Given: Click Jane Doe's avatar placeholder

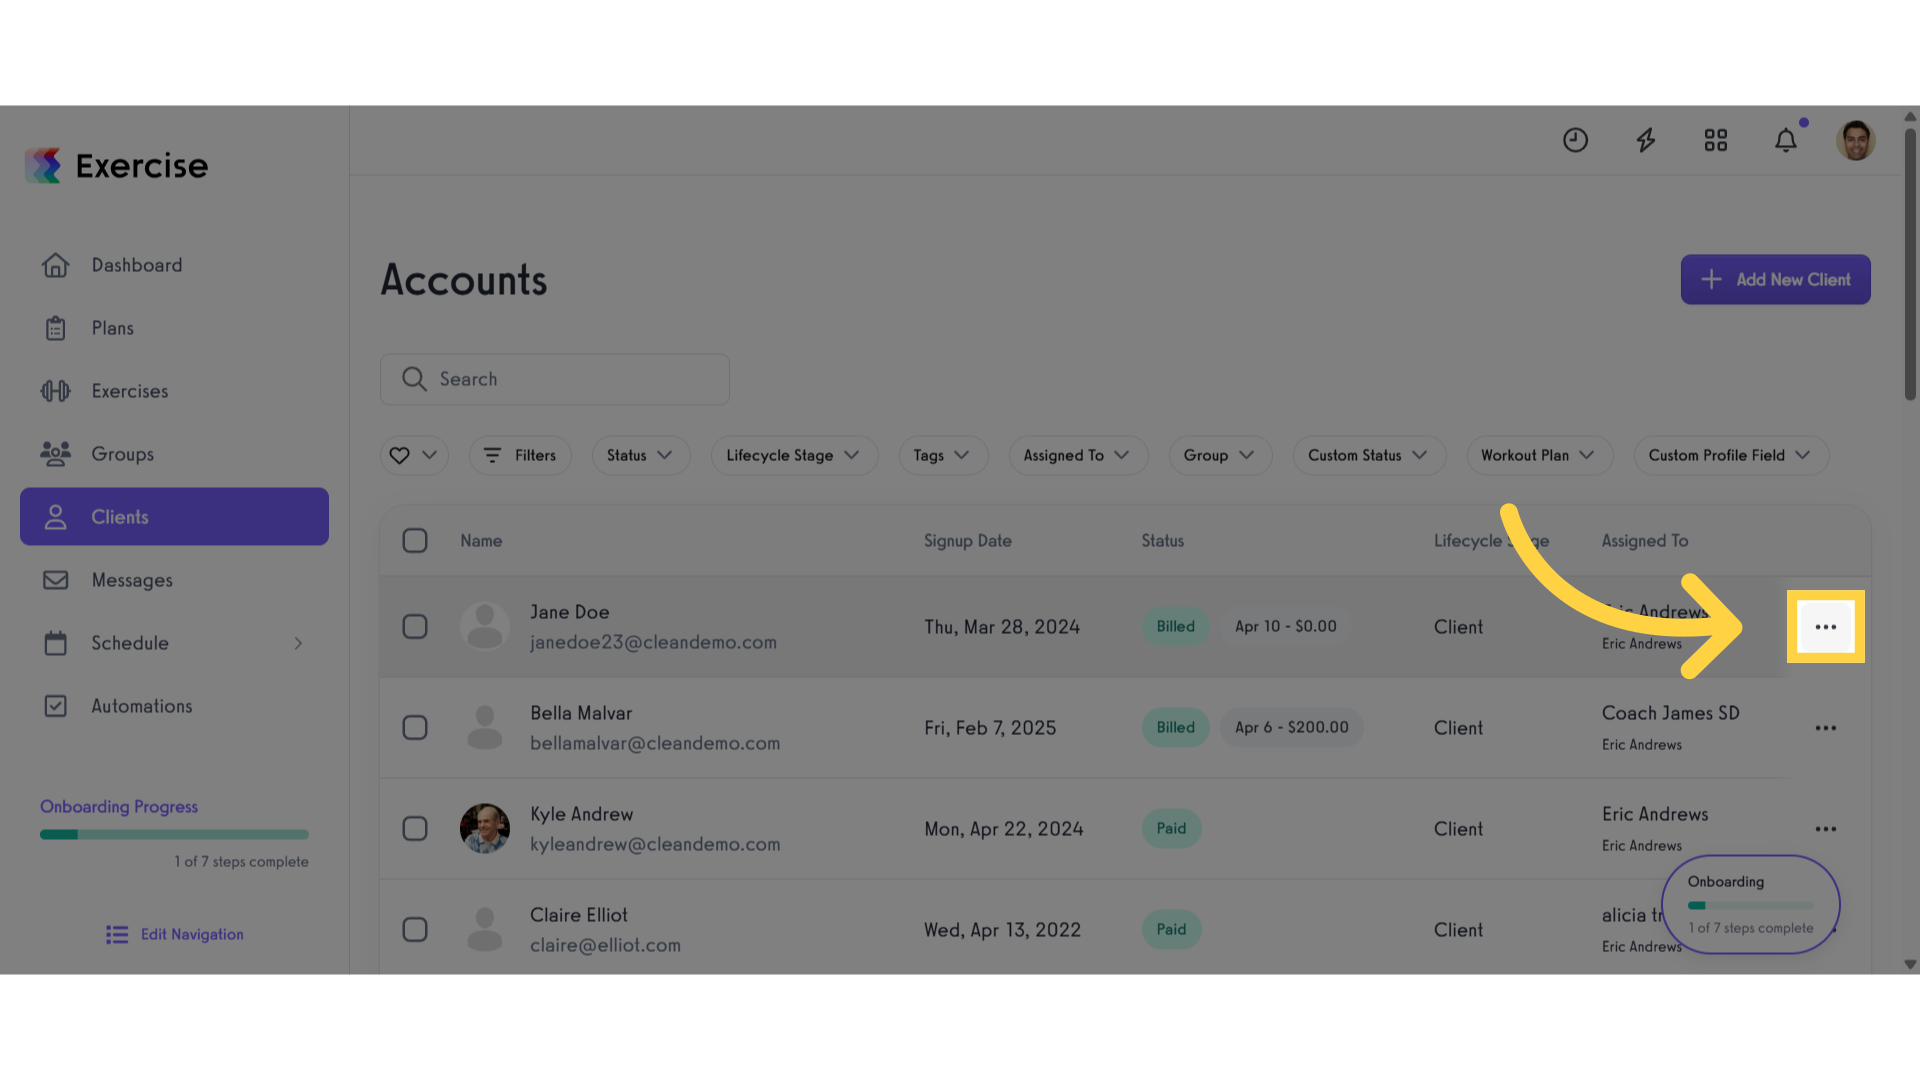Looking at the screenshot, I should (x=485, y=627).
